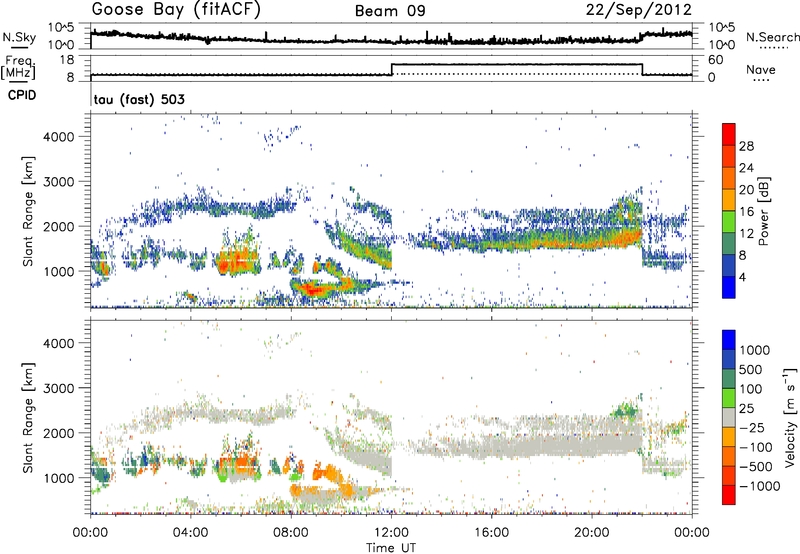Click the 'Velocity [m s-1]' colorbar label
Image resolution: width=800 pixels, height=554 pixels.
tap(790, 417)
